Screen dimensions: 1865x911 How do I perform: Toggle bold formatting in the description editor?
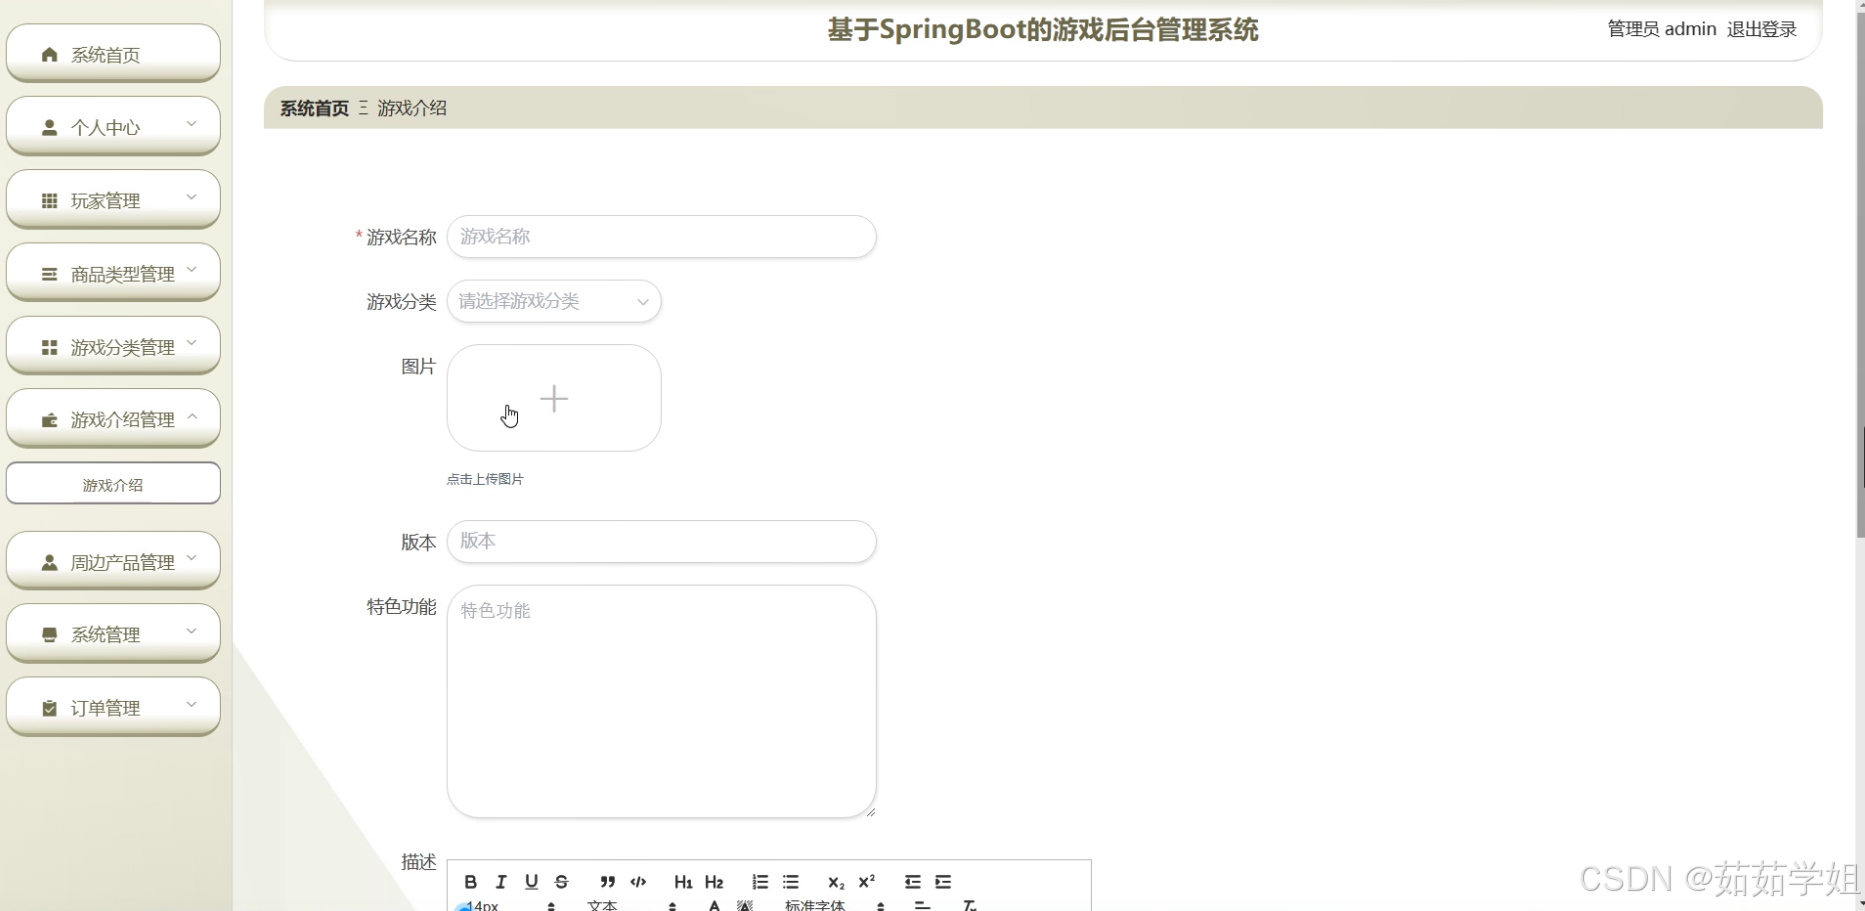pyautogui.click(x=470, y=881)
